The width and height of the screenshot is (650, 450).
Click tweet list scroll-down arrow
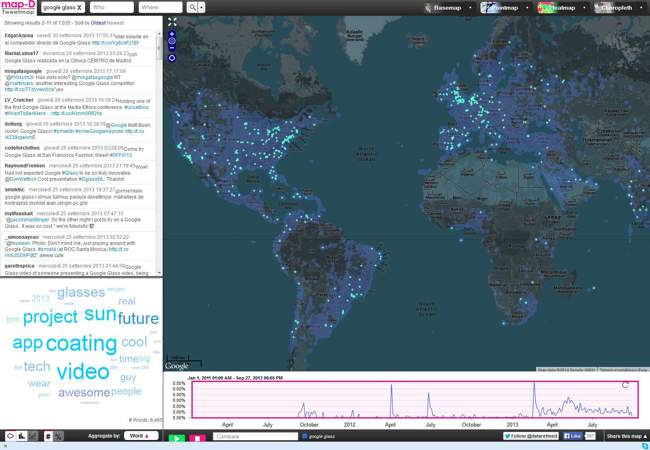pos(159,273)
